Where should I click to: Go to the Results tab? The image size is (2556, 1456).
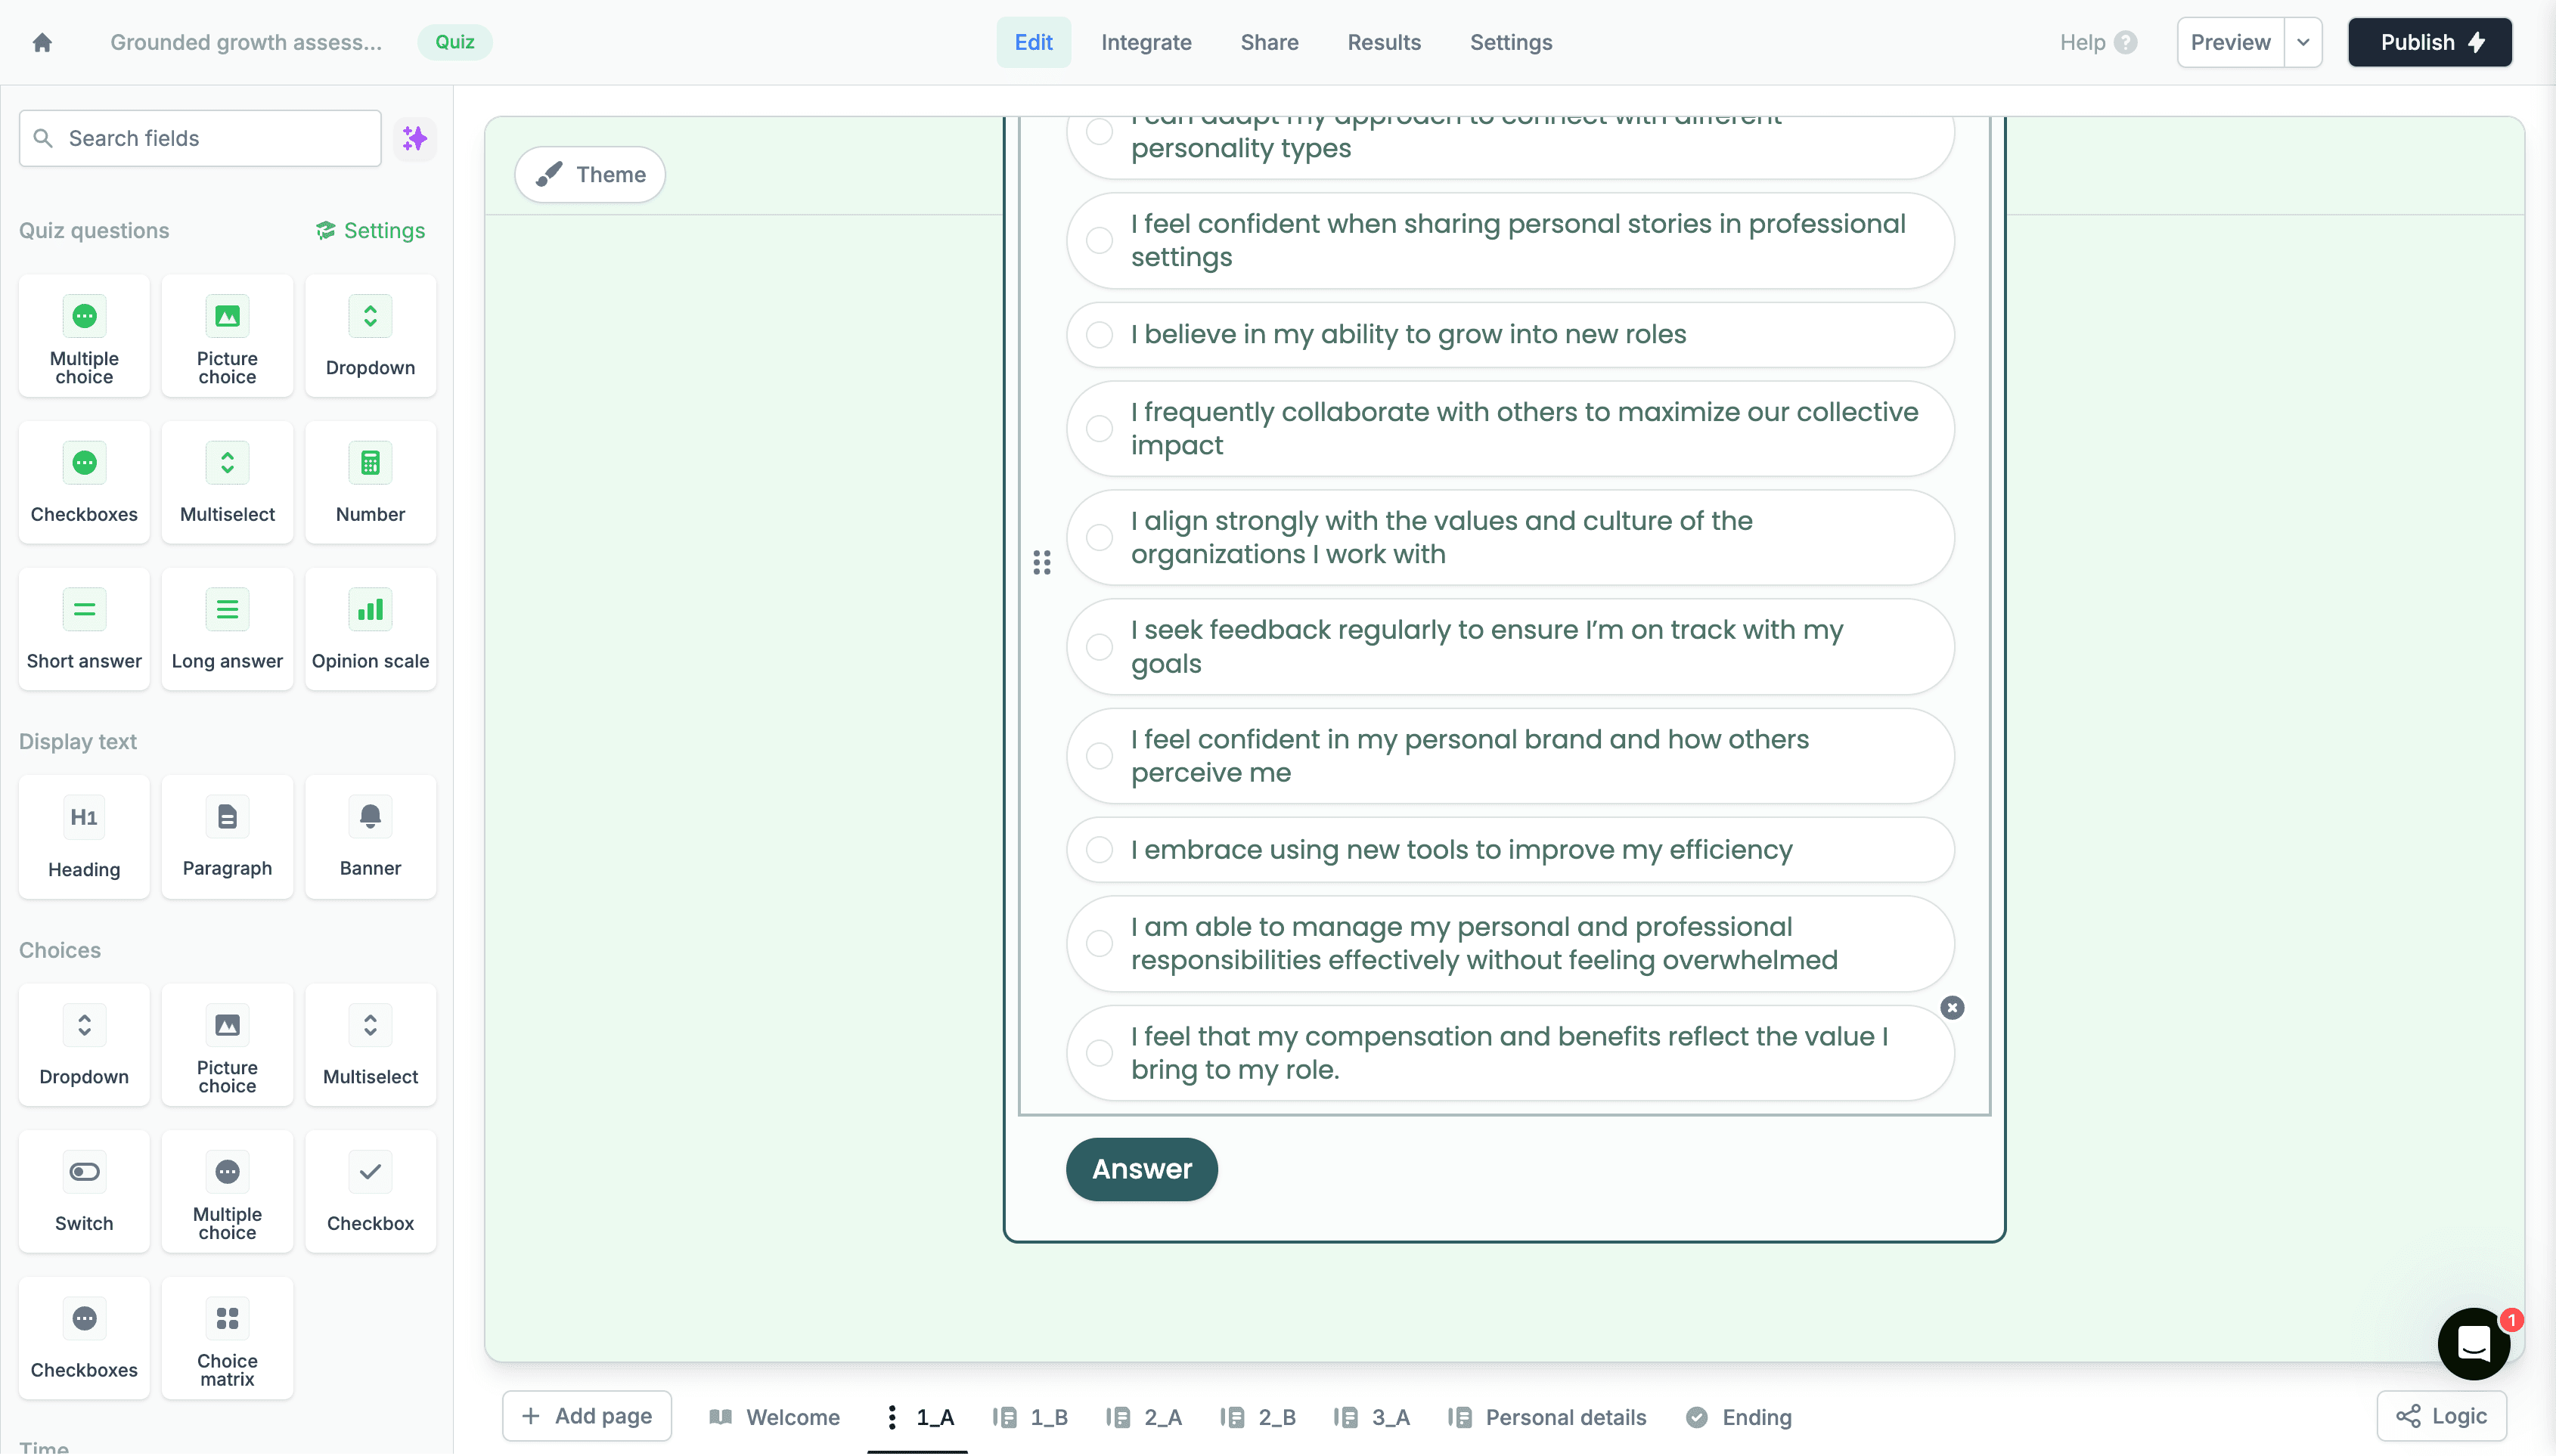[1384, 42]
